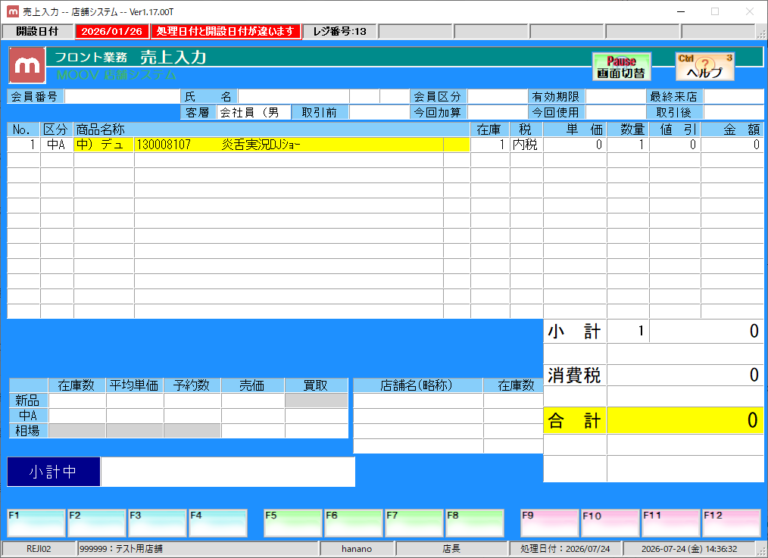Click the F11 function key button
768x558 pixels.
click(x=671, y=523)
